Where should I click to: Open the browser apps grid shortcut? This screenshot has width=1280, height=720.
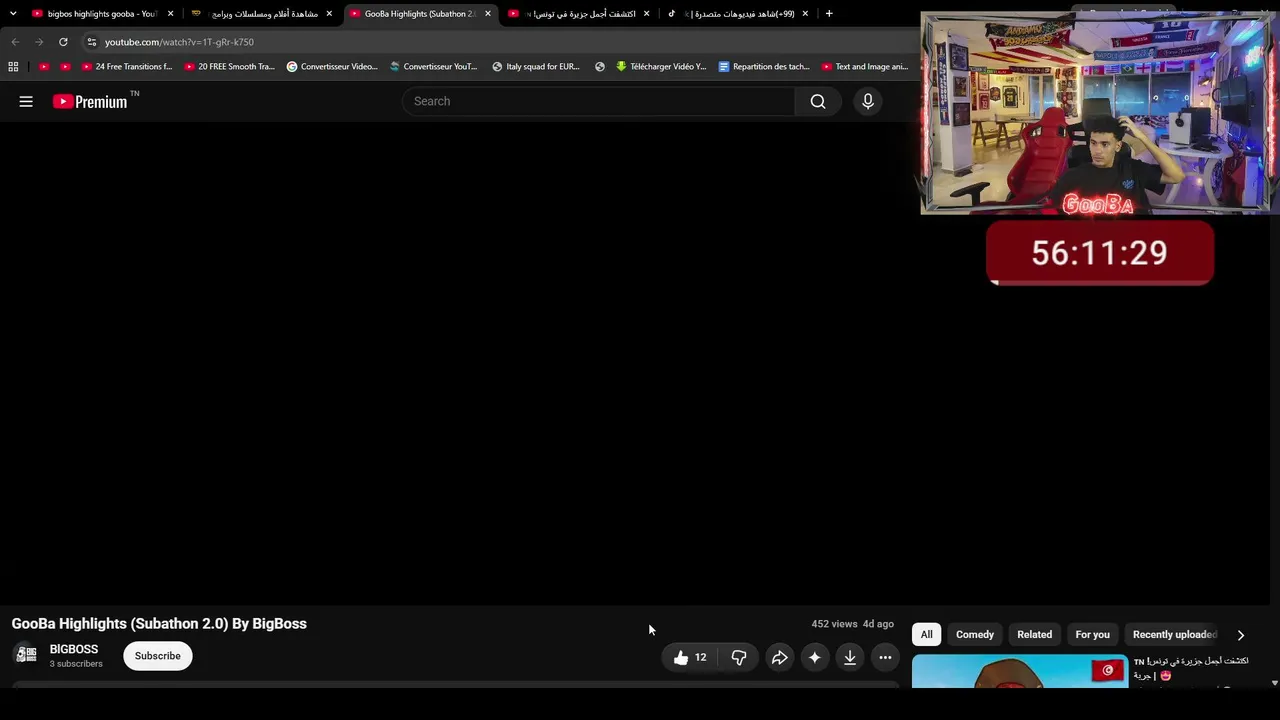click(x=13, y=67)
